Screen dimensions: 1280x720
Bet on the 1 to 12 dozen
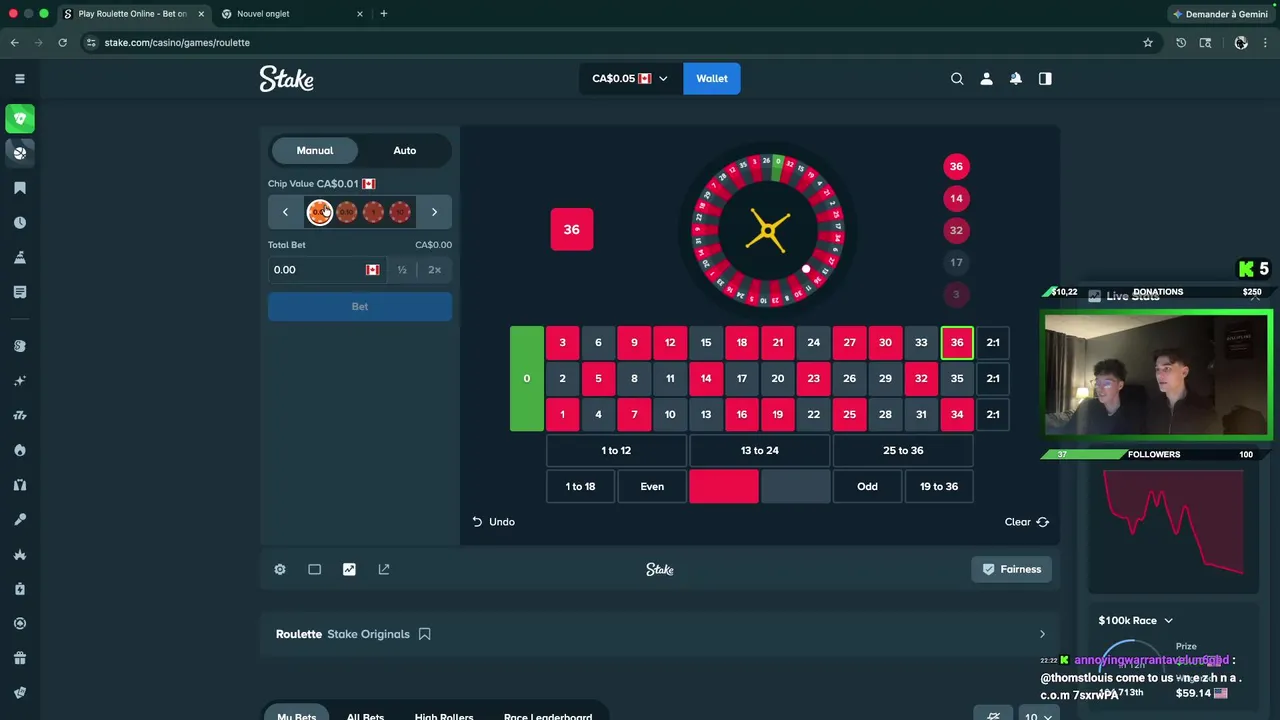click(x=616, y=450)
